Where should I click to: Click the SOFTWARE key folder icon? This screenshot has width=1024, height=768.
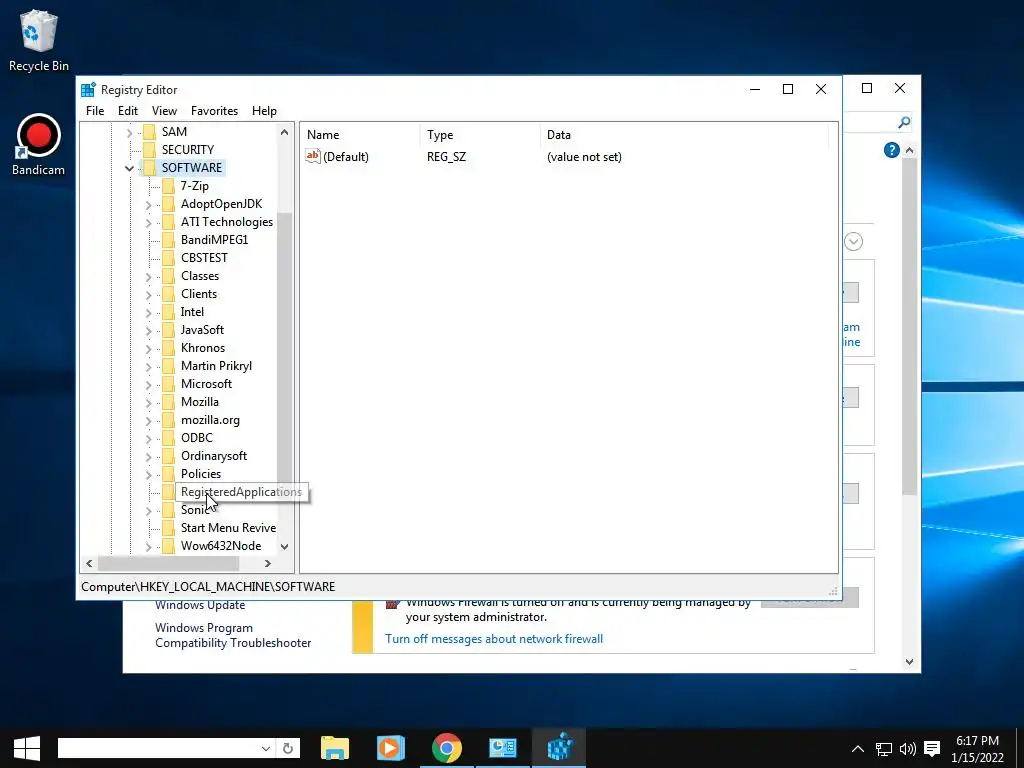[150, 168]
